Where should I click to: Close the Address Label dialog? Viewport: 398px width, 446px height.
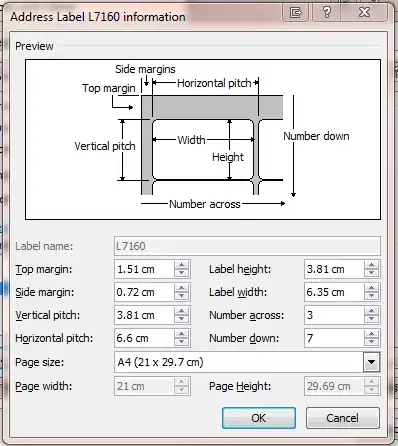click(x=364, y=13)
